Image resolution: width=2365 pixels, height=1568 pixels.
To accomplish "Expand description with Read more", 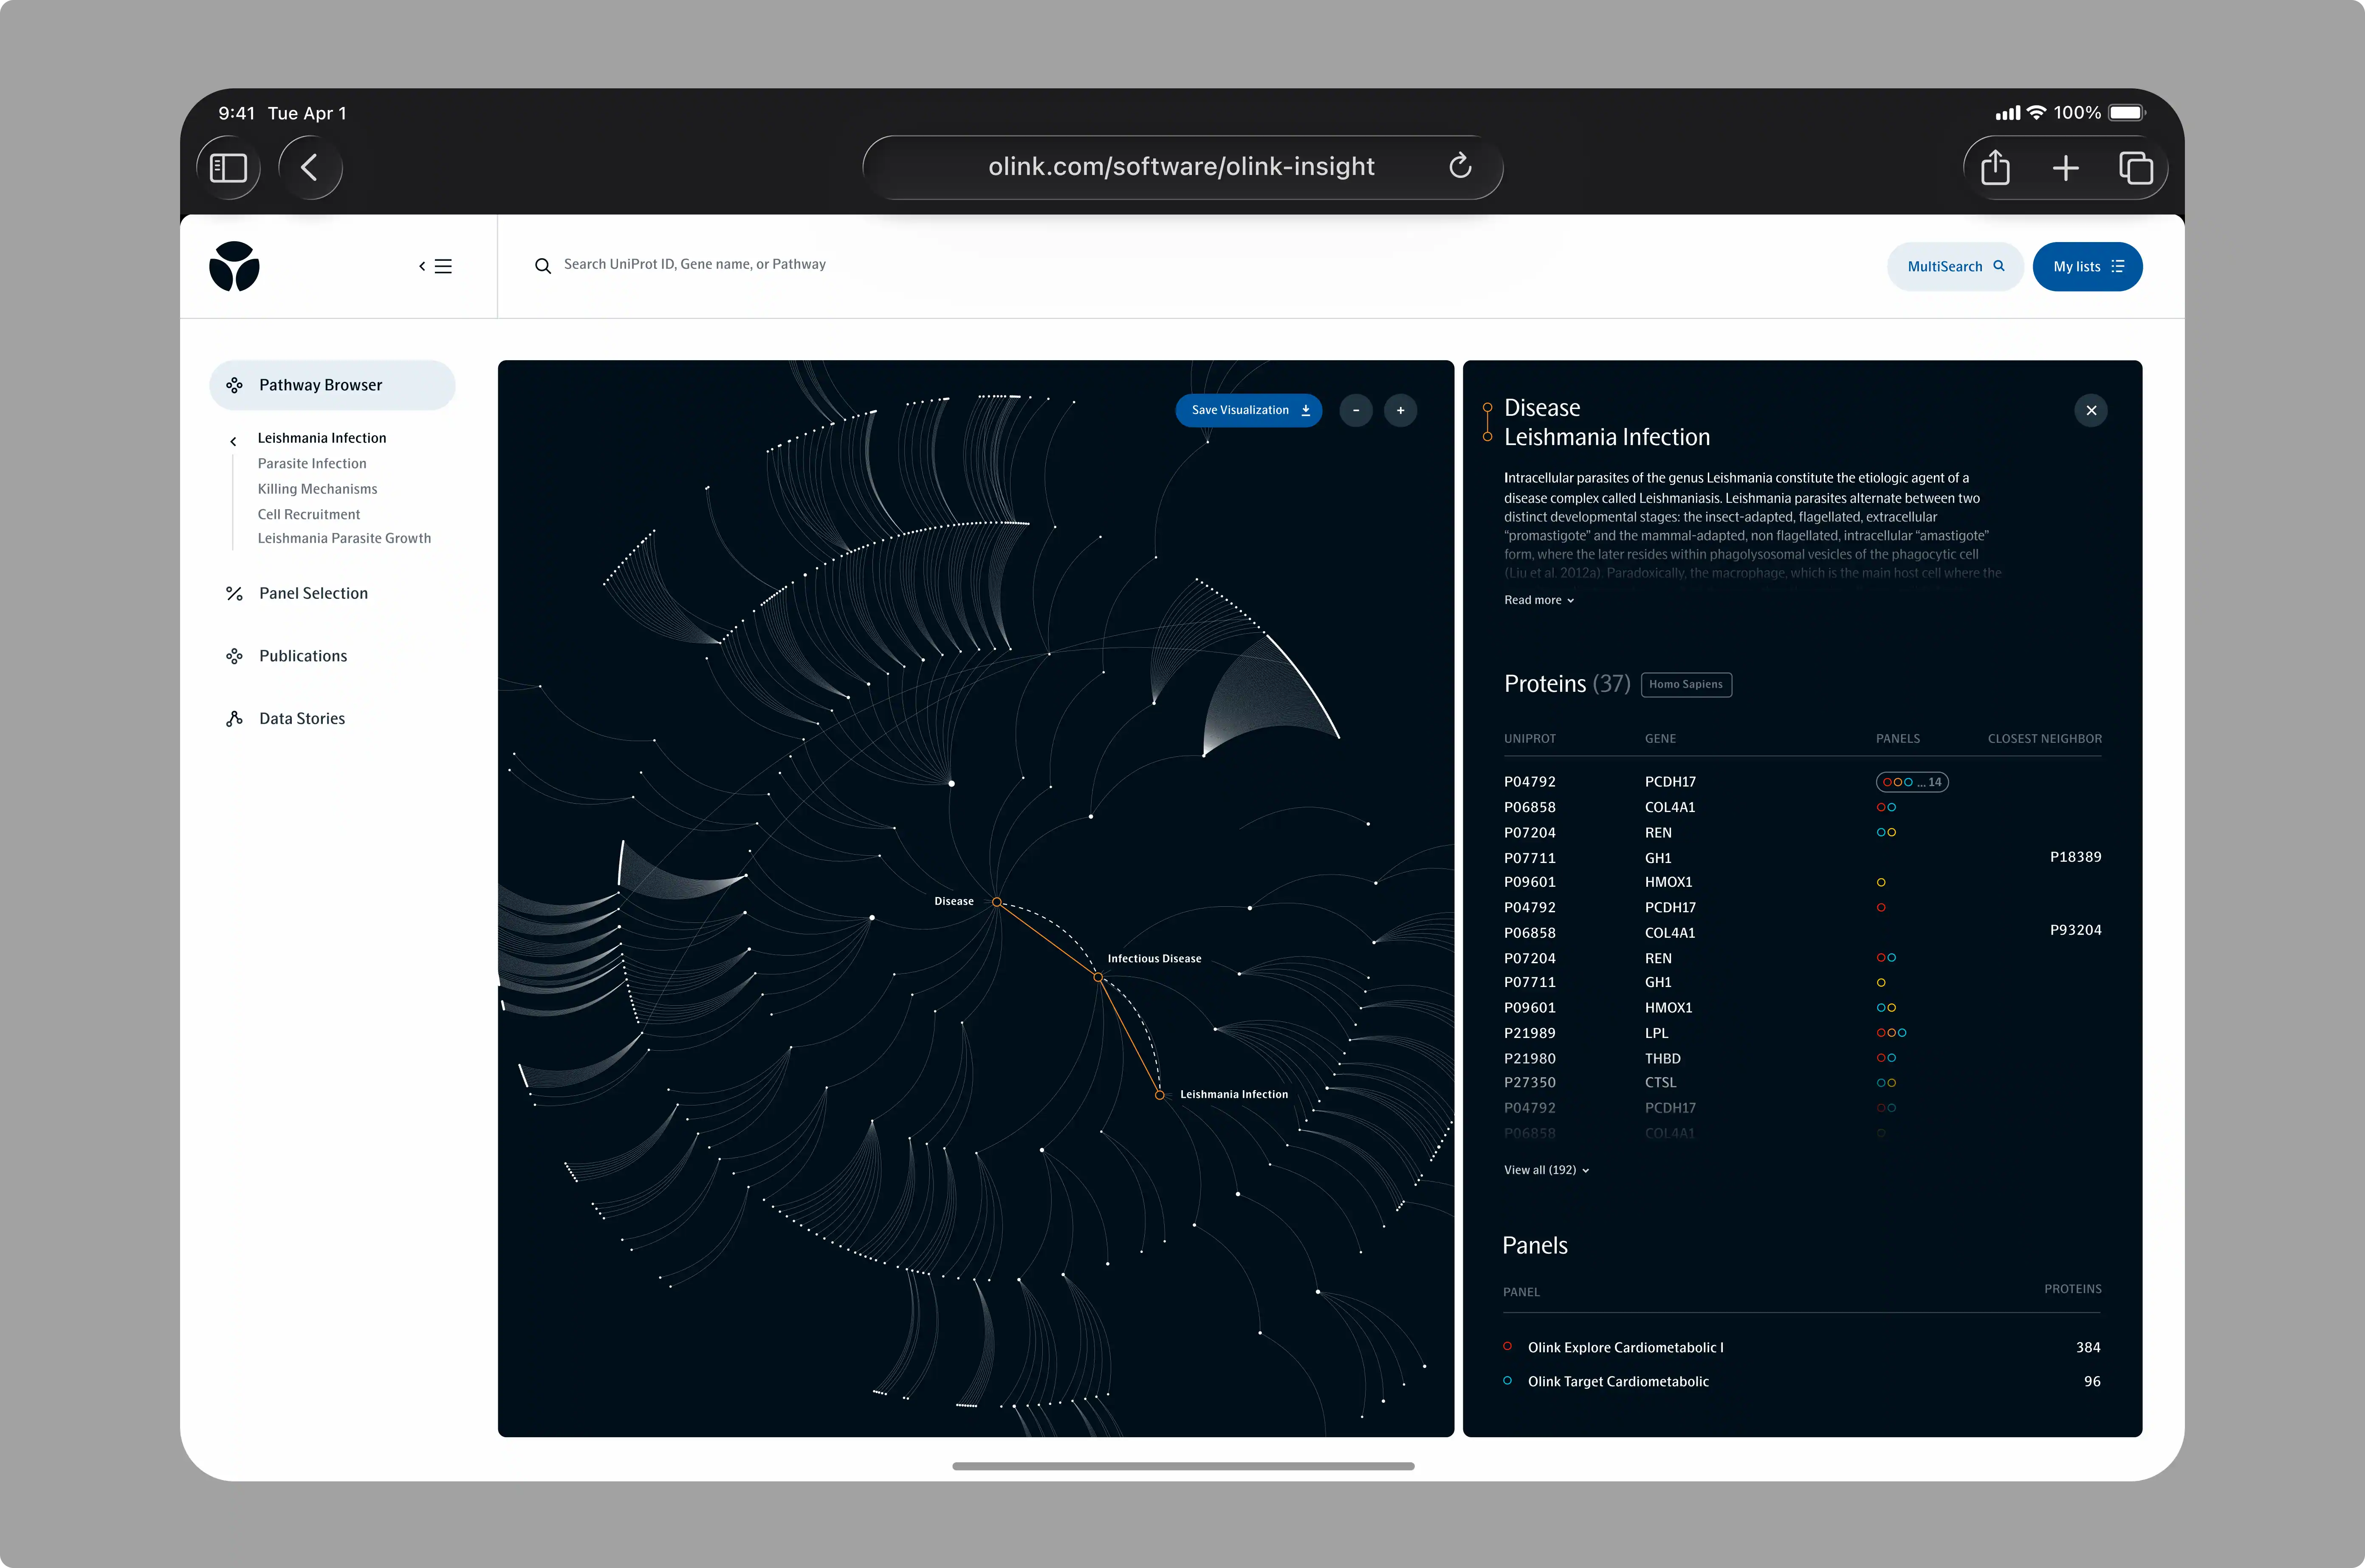I will point(1538,600).
